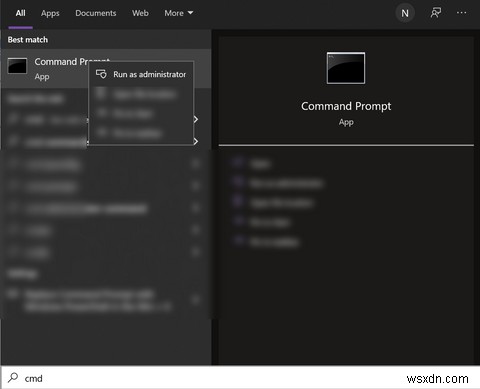The height and width of the screenshot is (389, 480).
Task: Switch to the Web filter tab
Action: click(140, 13)
